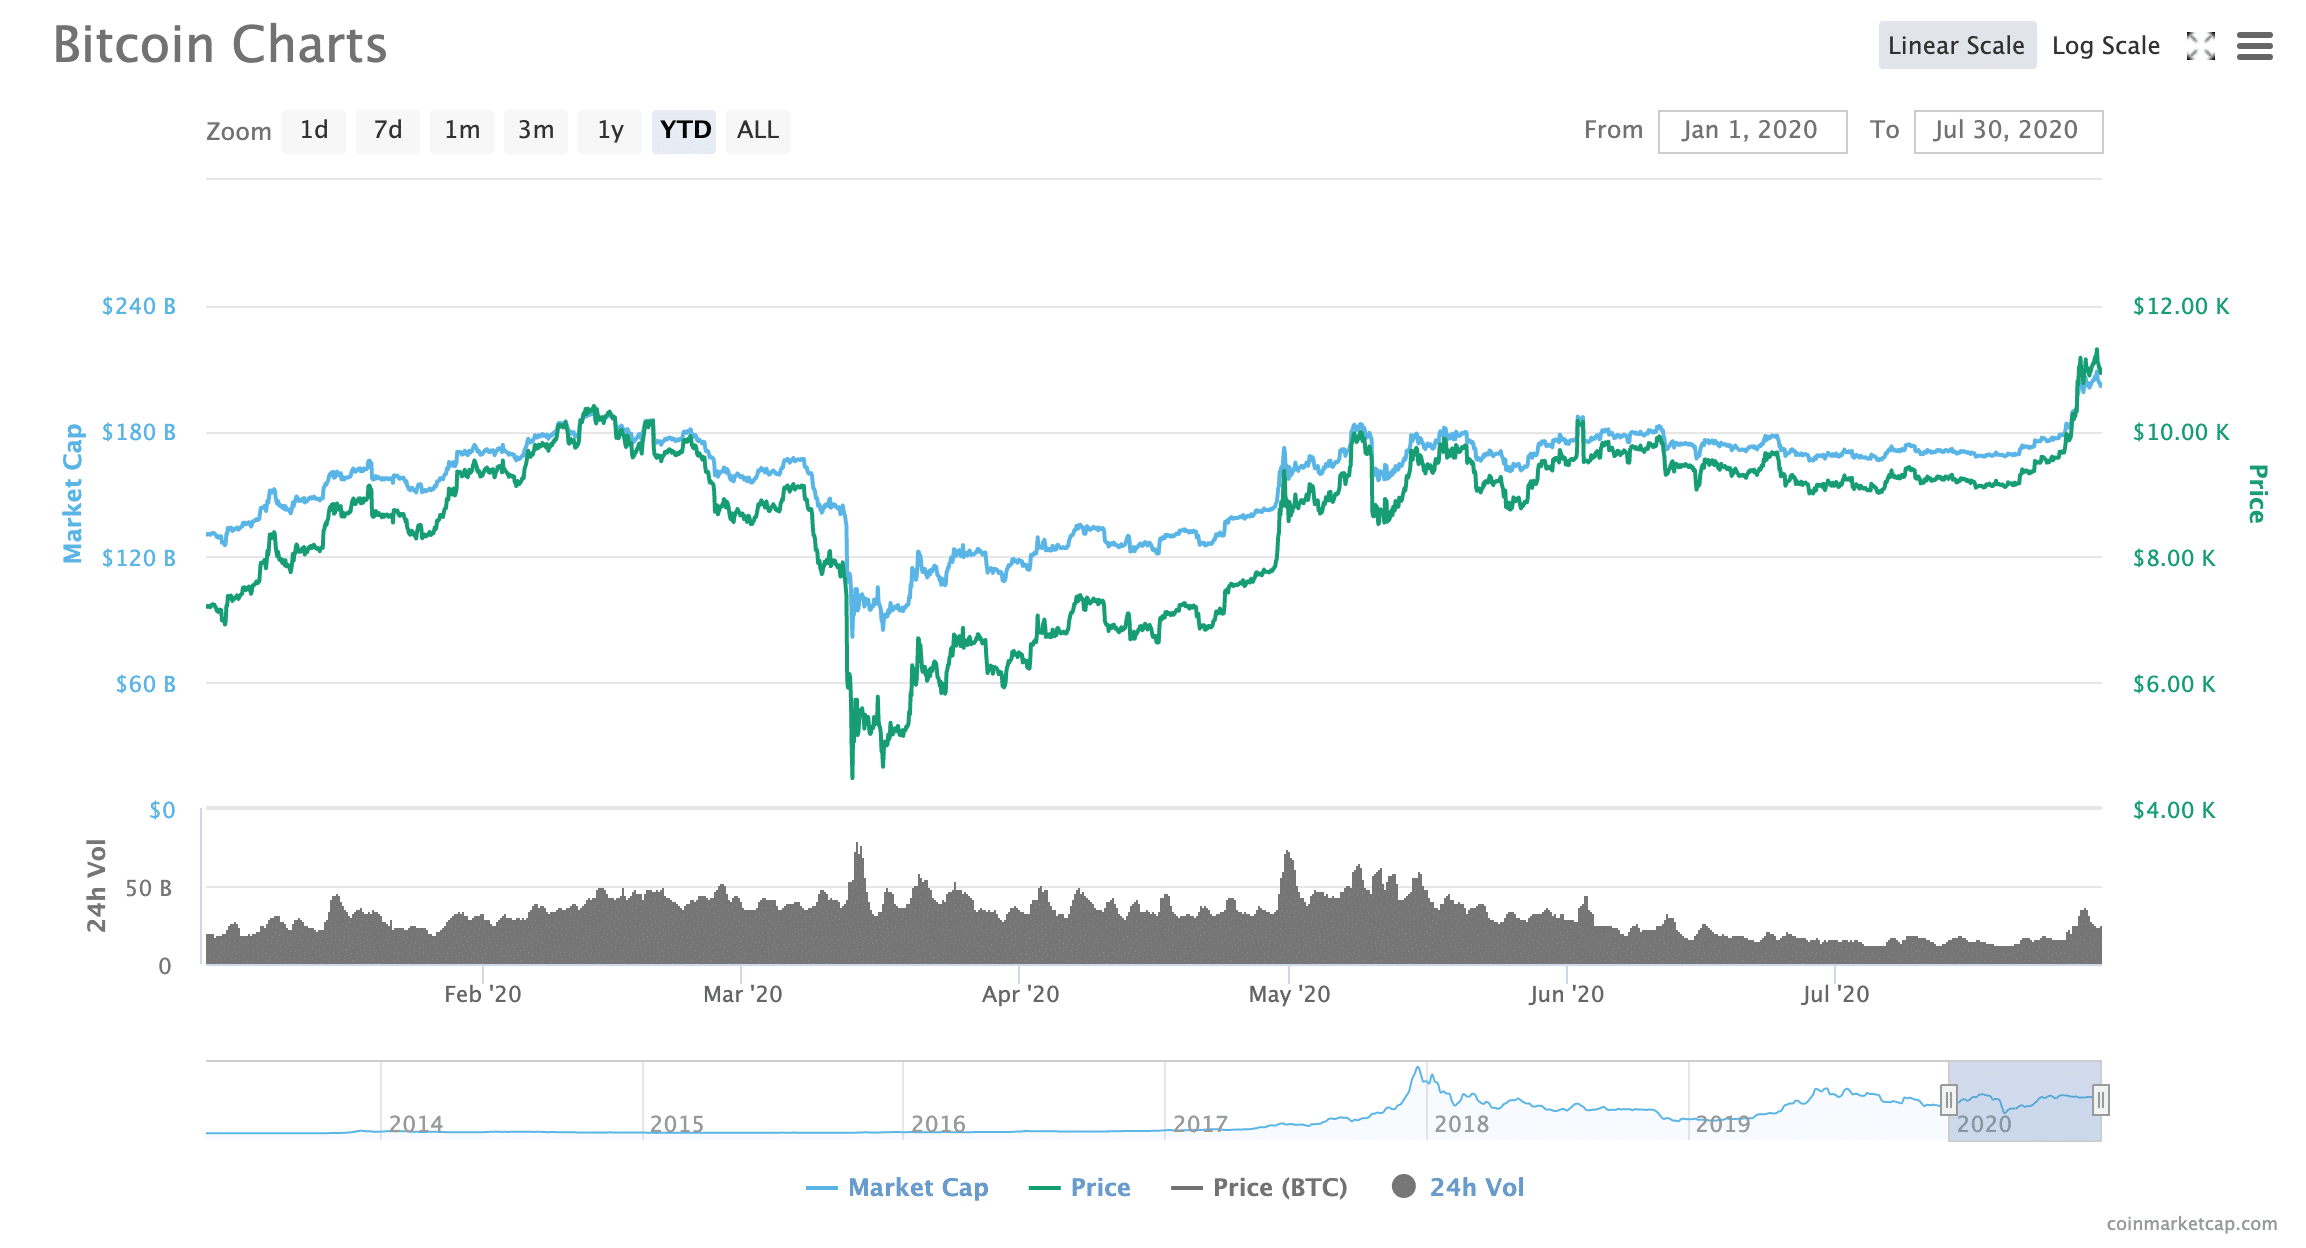Set zoom range to 1d
2306x1248 pixels.
point(314,131)
